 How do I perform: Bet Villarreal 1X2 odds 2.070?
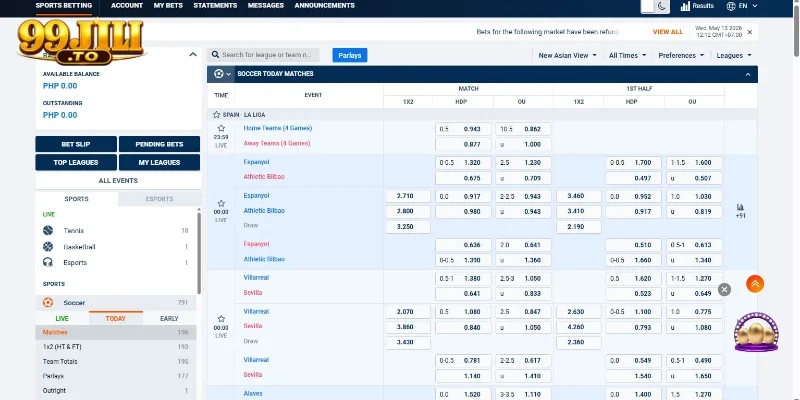click(408, 312)
